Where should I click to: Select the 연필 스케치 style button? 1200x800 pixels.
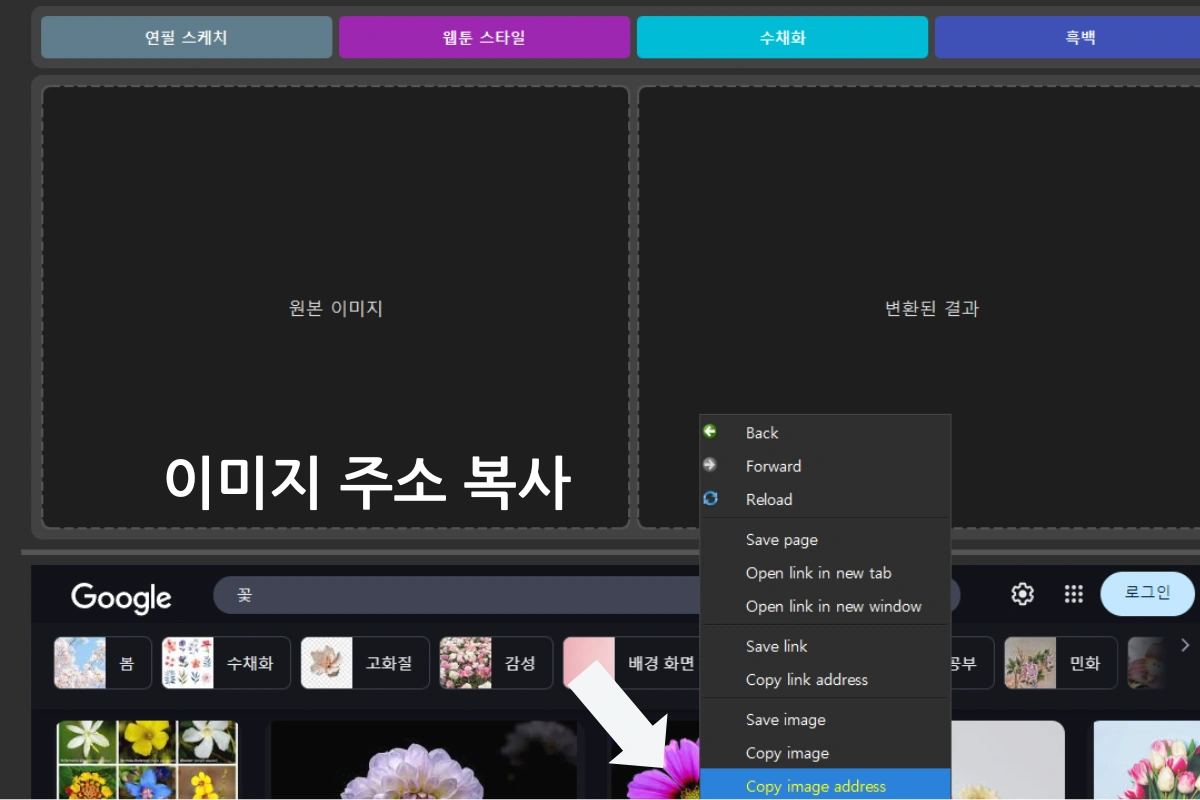tap(186, 36)
